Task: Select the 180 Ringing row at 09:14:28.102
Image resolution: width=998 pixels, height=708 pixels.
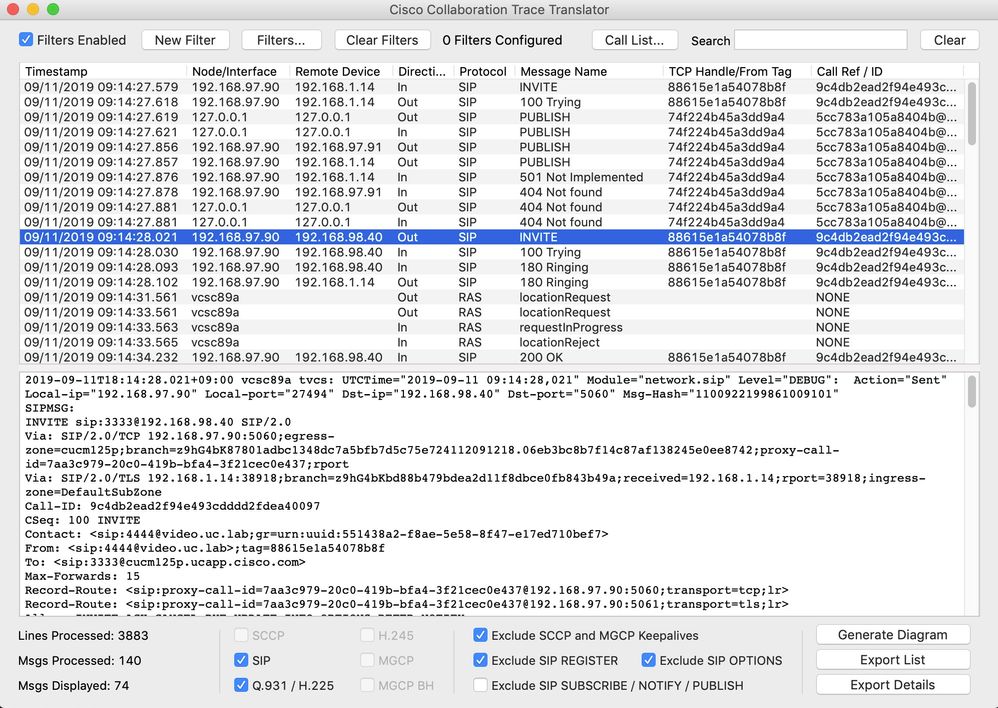Action: pyautogui.click(x=491, y=282)
